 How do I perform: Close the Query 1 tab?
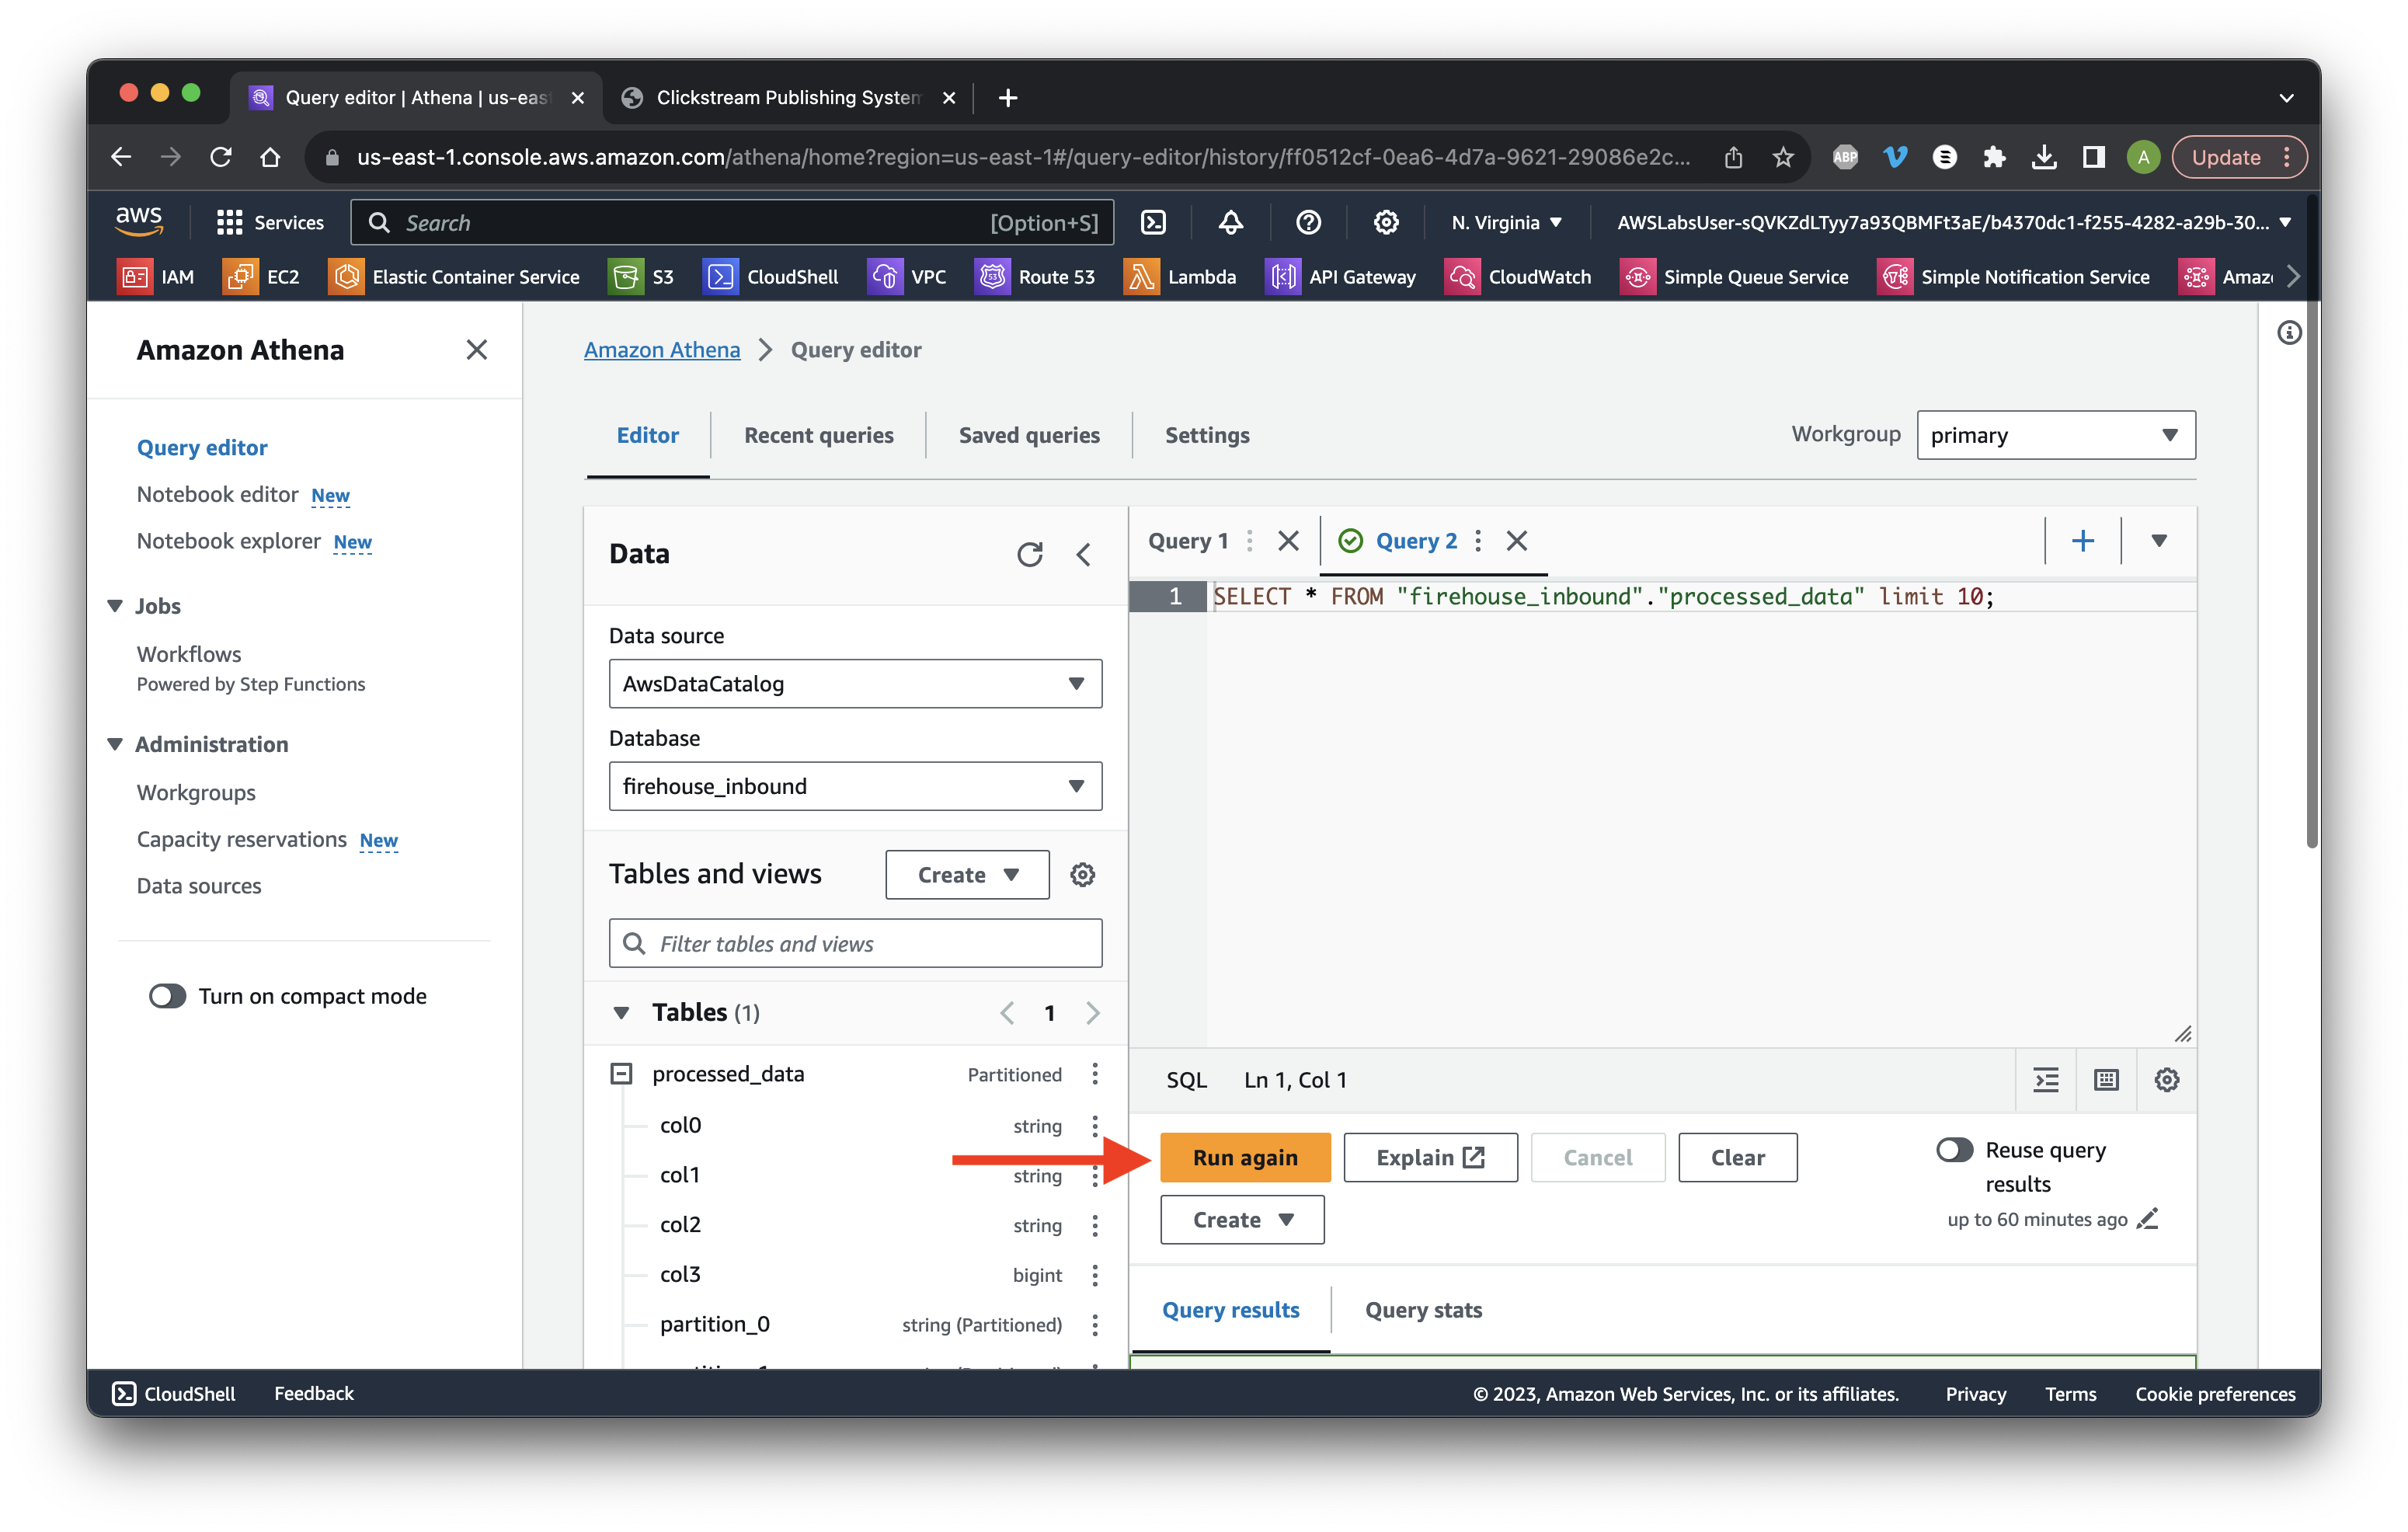pyautogui.click(x=1288, y=541)
